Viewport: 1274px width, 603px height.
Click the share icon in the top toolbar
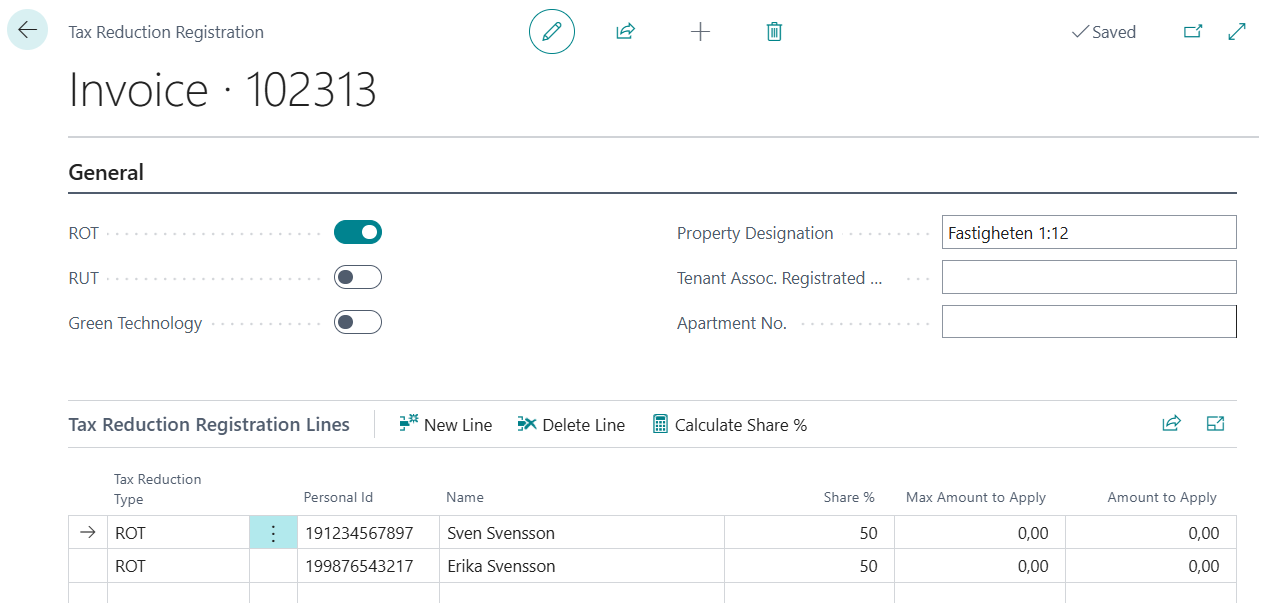tap(626, 32)
